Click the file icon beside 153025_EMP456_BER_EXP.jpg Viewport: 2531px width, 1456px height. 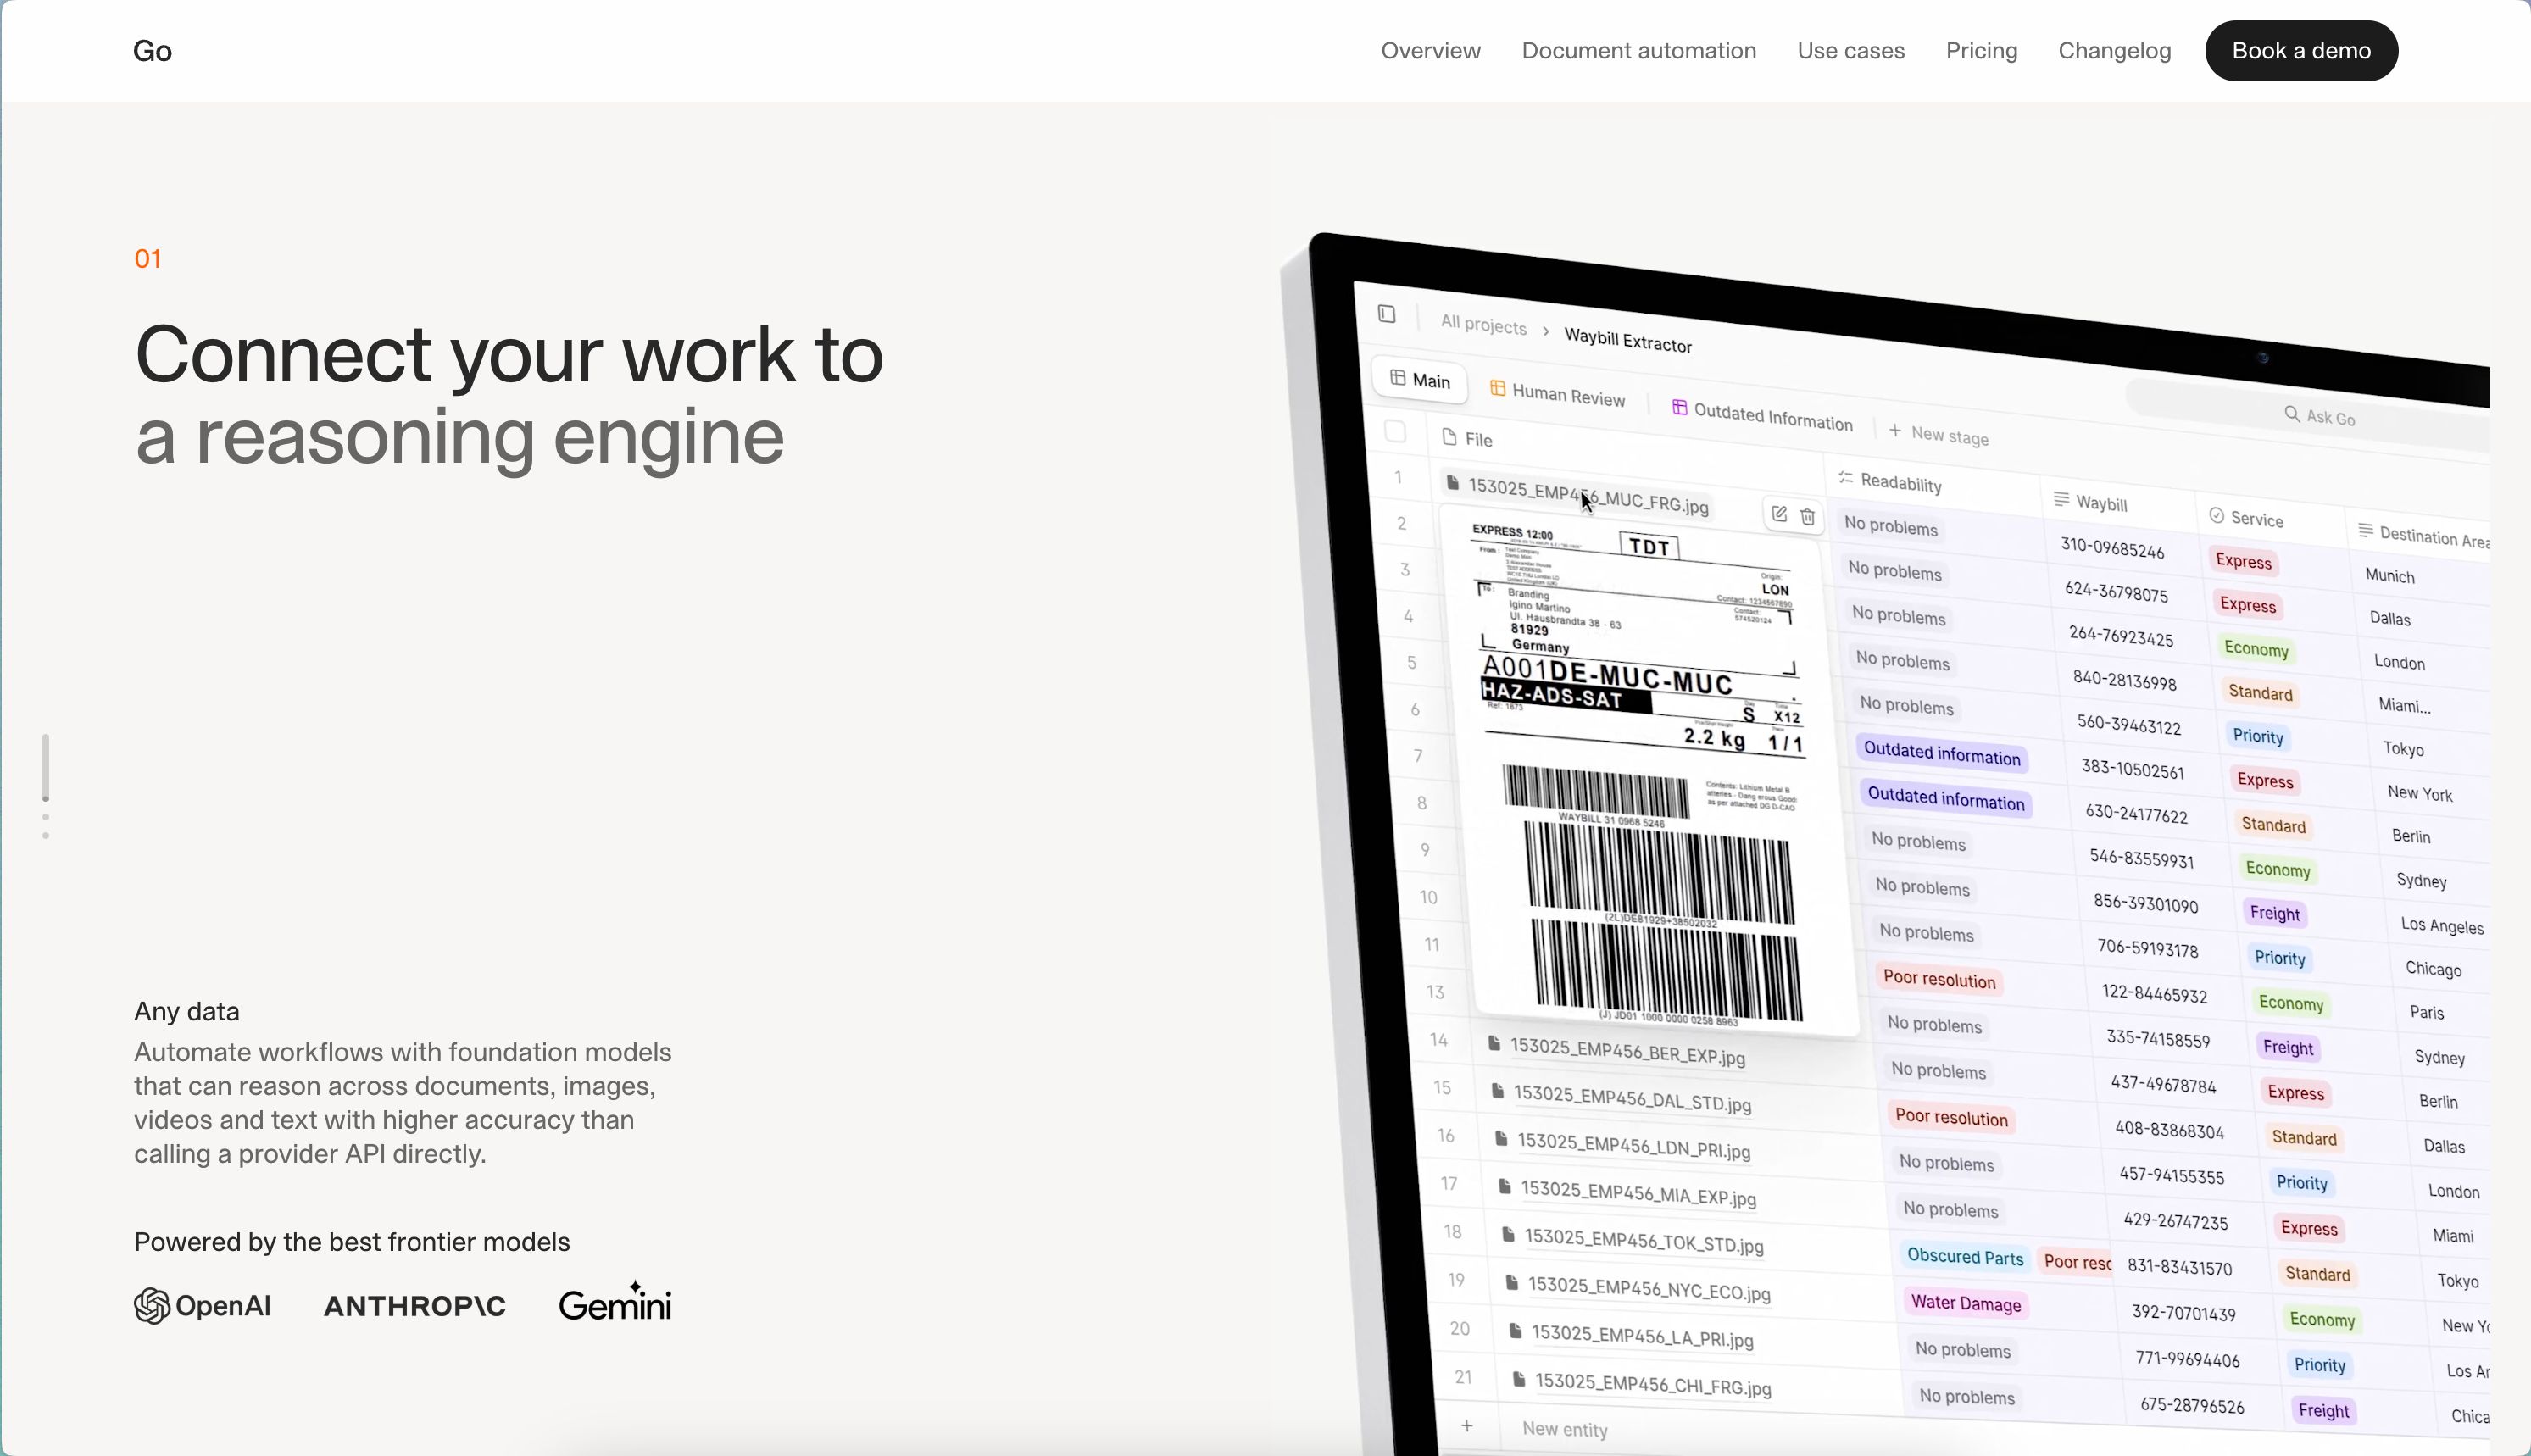(1493, 1043)
